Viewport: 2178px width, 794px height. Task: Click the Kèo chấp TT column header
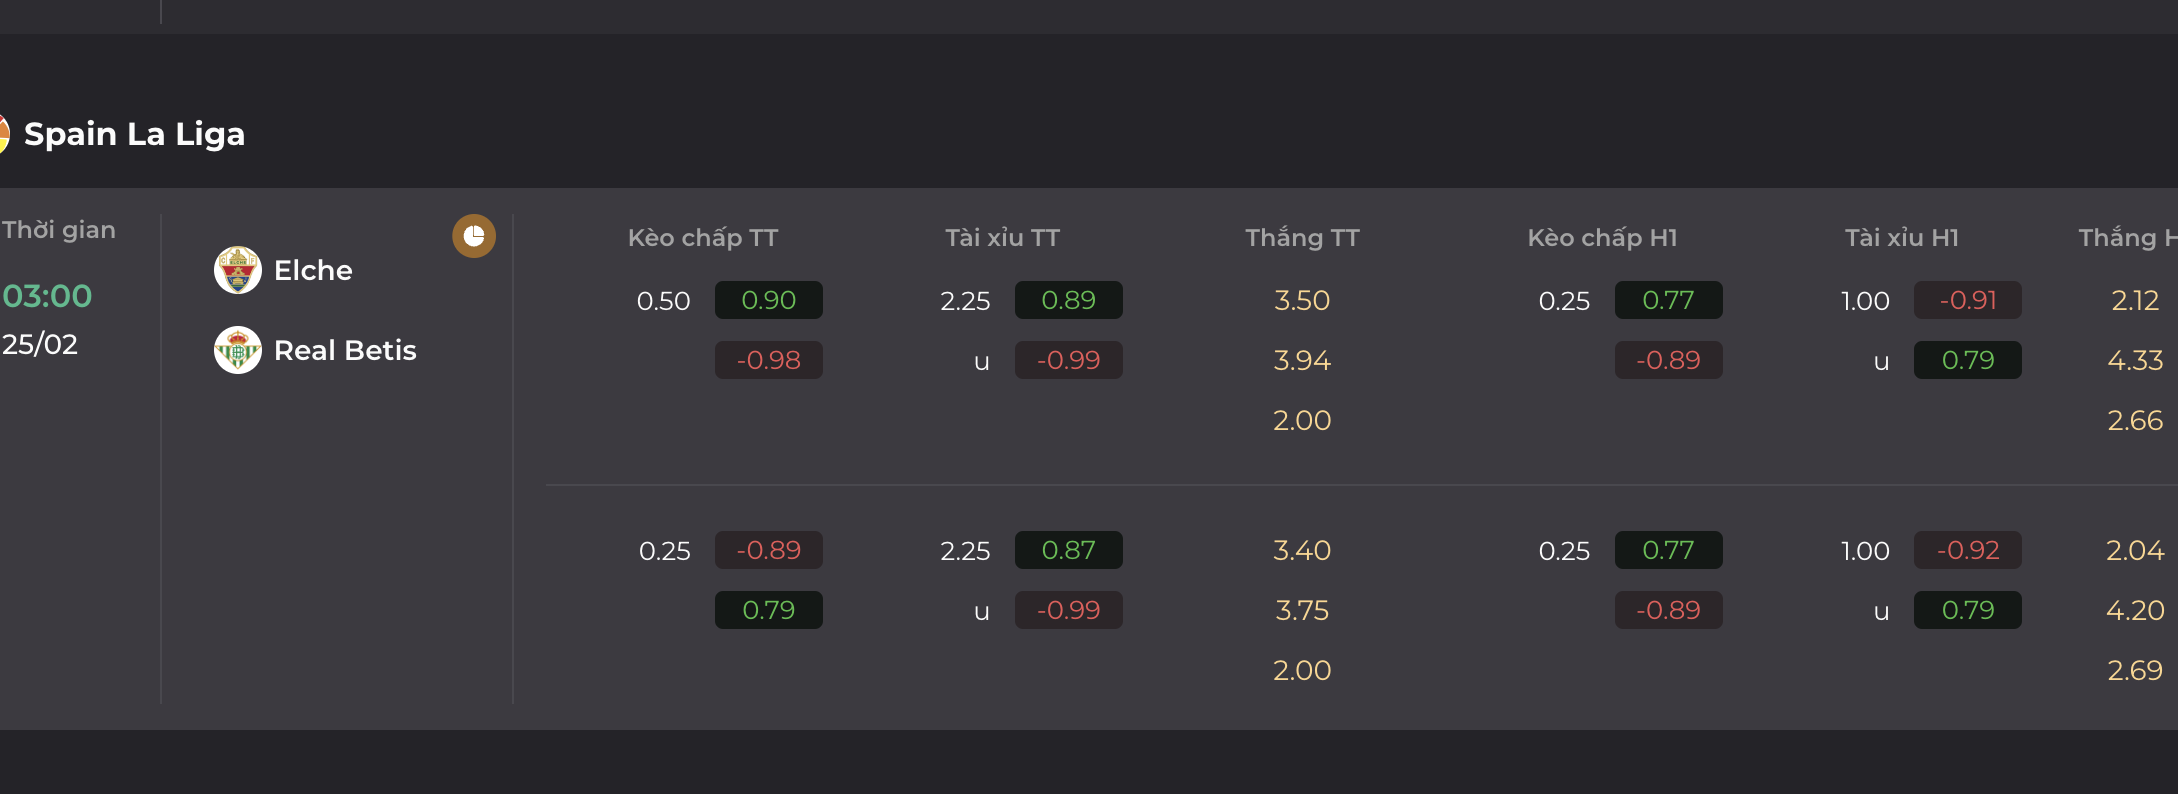(703, 238)
